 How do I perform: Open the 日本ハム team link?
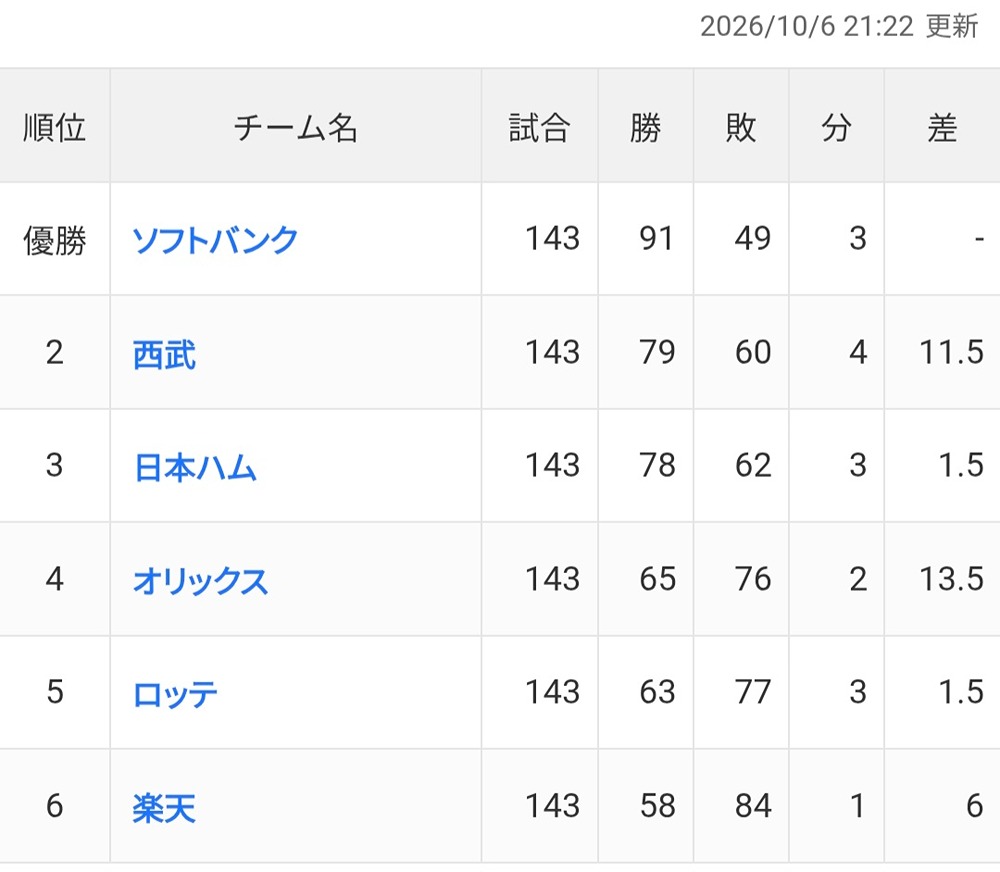click(x=195, y=467)
